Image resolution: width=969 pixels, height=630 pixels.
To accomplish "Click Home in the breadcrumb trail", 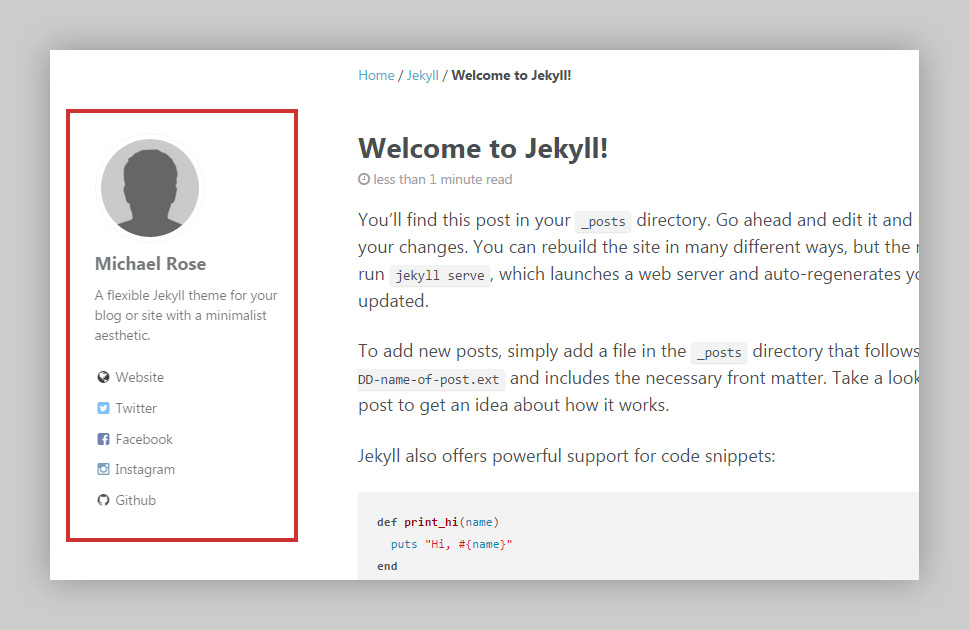I will (375, 75).
